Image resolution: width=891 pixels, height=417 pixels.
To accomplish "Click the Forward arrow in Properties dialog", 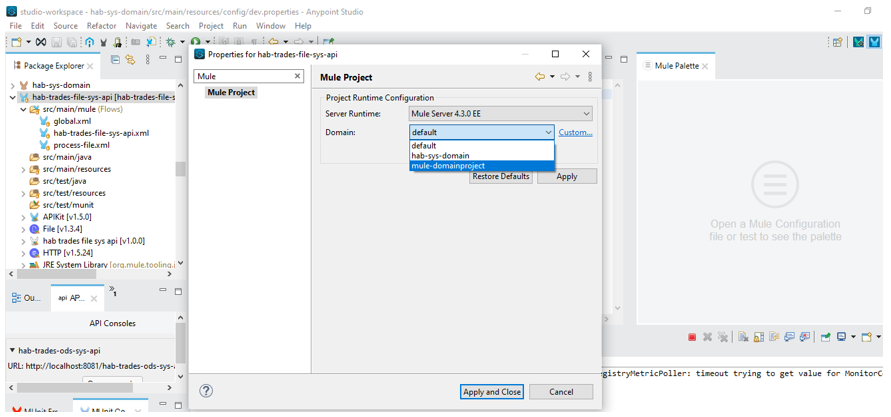I will 565,77.
